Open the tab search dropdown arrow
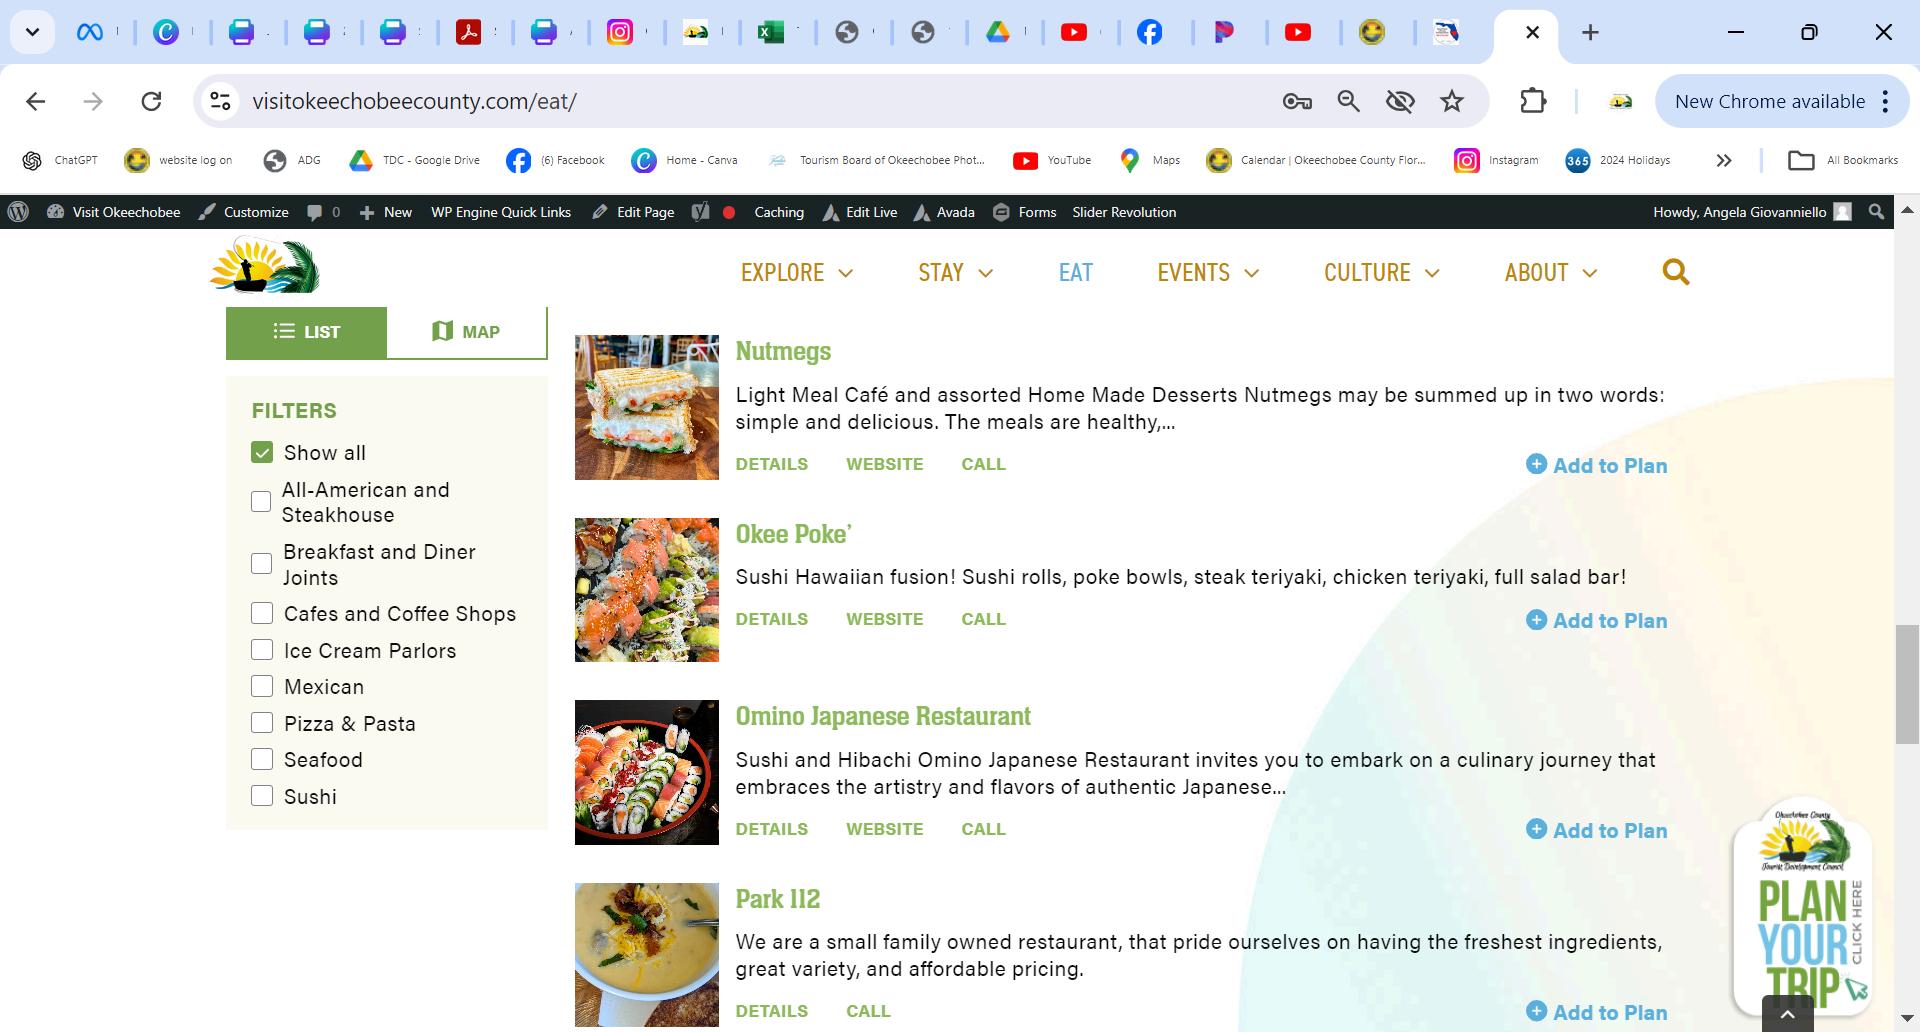This screenshot has width=1920, height=1032. point(32,32)
